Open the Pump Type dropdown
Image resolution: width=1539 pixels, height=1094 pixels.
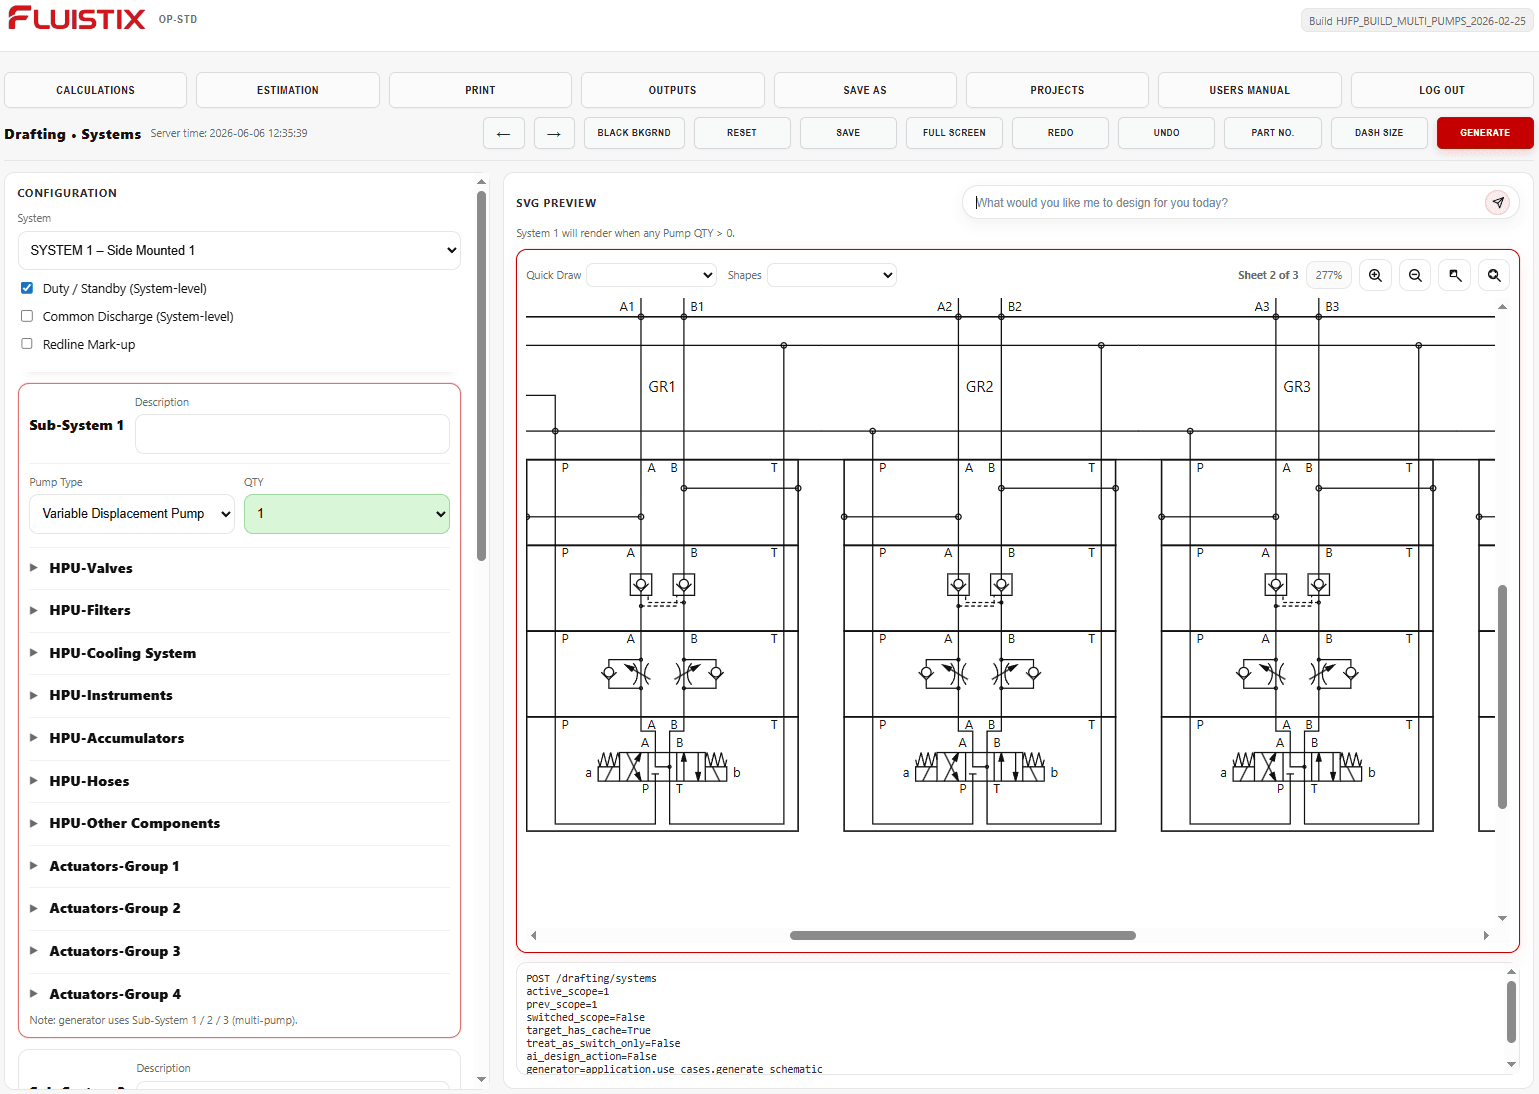[132, 514]
